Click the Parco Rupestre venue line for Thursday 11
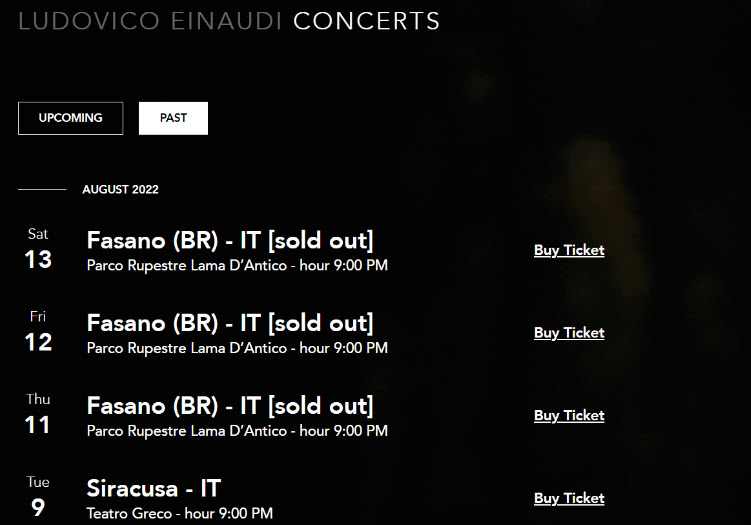 tap(237, 431)
